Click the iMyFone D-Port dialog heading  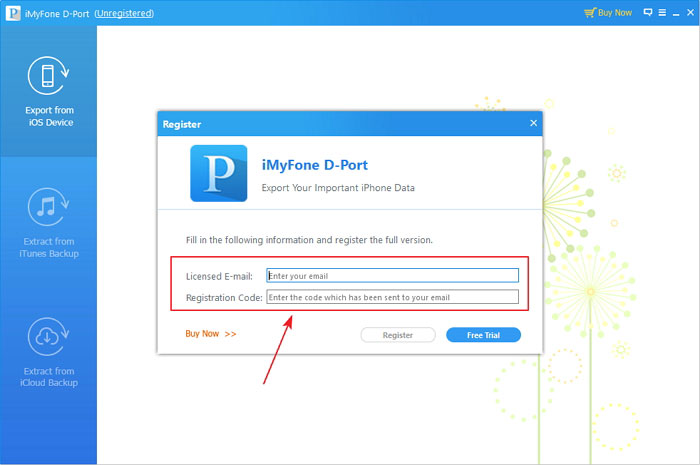pos(315,165)
